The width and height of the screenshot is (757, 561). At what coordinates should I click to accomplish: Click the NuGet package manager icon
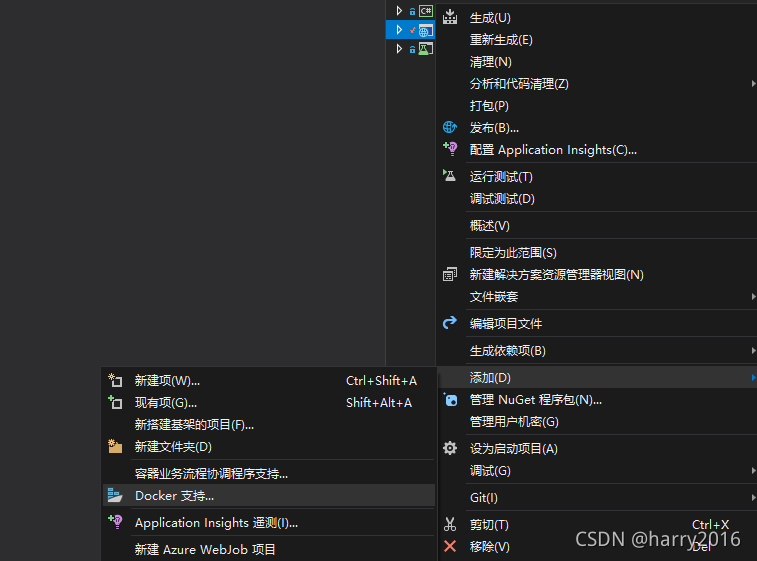[x=450, y=399]
